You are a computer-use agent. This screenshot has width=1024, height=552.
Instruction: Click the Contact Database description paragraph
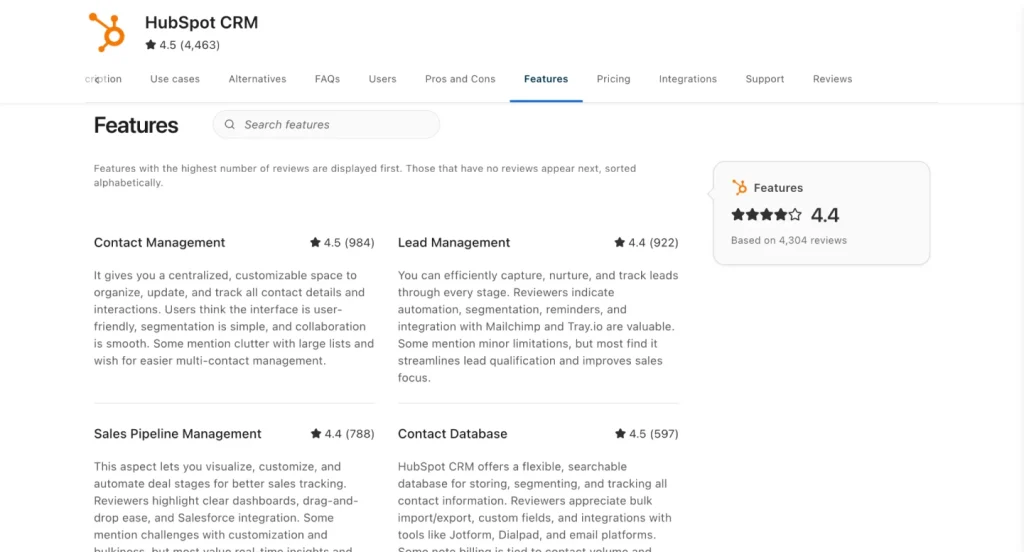tap(534, 506)
